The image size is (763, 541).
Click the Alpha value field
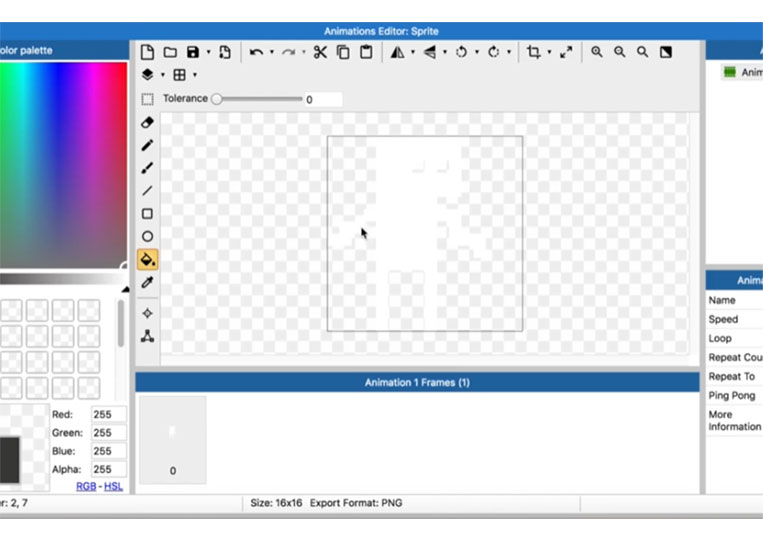click(x=109, y=469)
